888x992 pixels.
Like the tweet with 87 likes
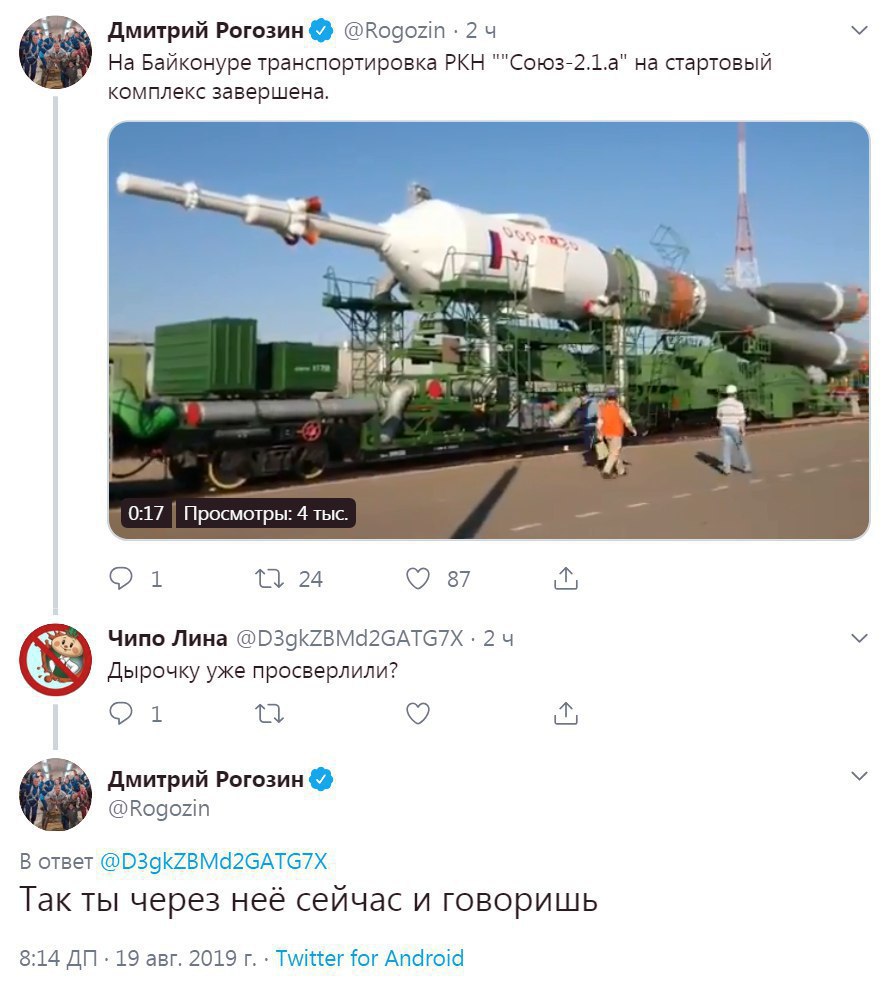[417, 578]
